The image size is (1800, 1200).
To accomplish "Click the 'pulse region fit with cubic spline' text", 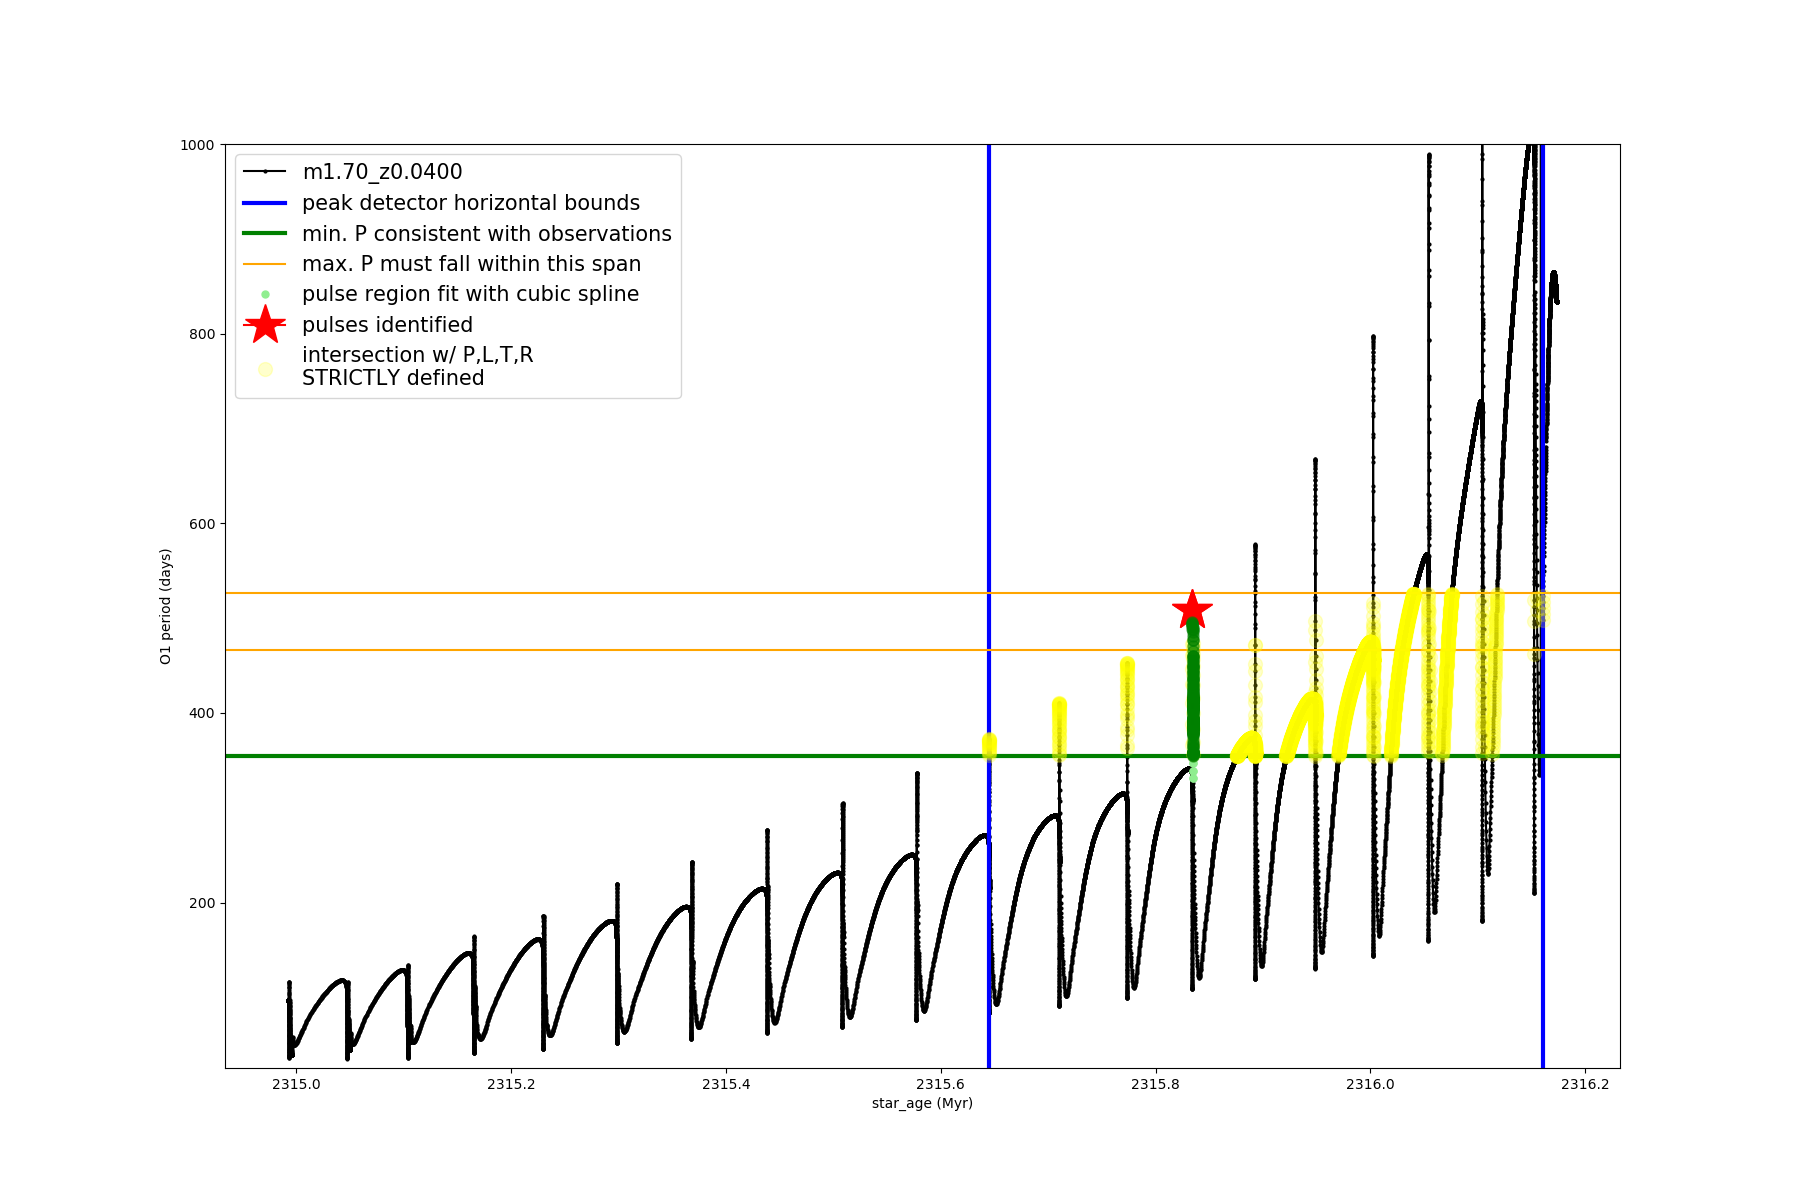I will (x=470, y=294).
